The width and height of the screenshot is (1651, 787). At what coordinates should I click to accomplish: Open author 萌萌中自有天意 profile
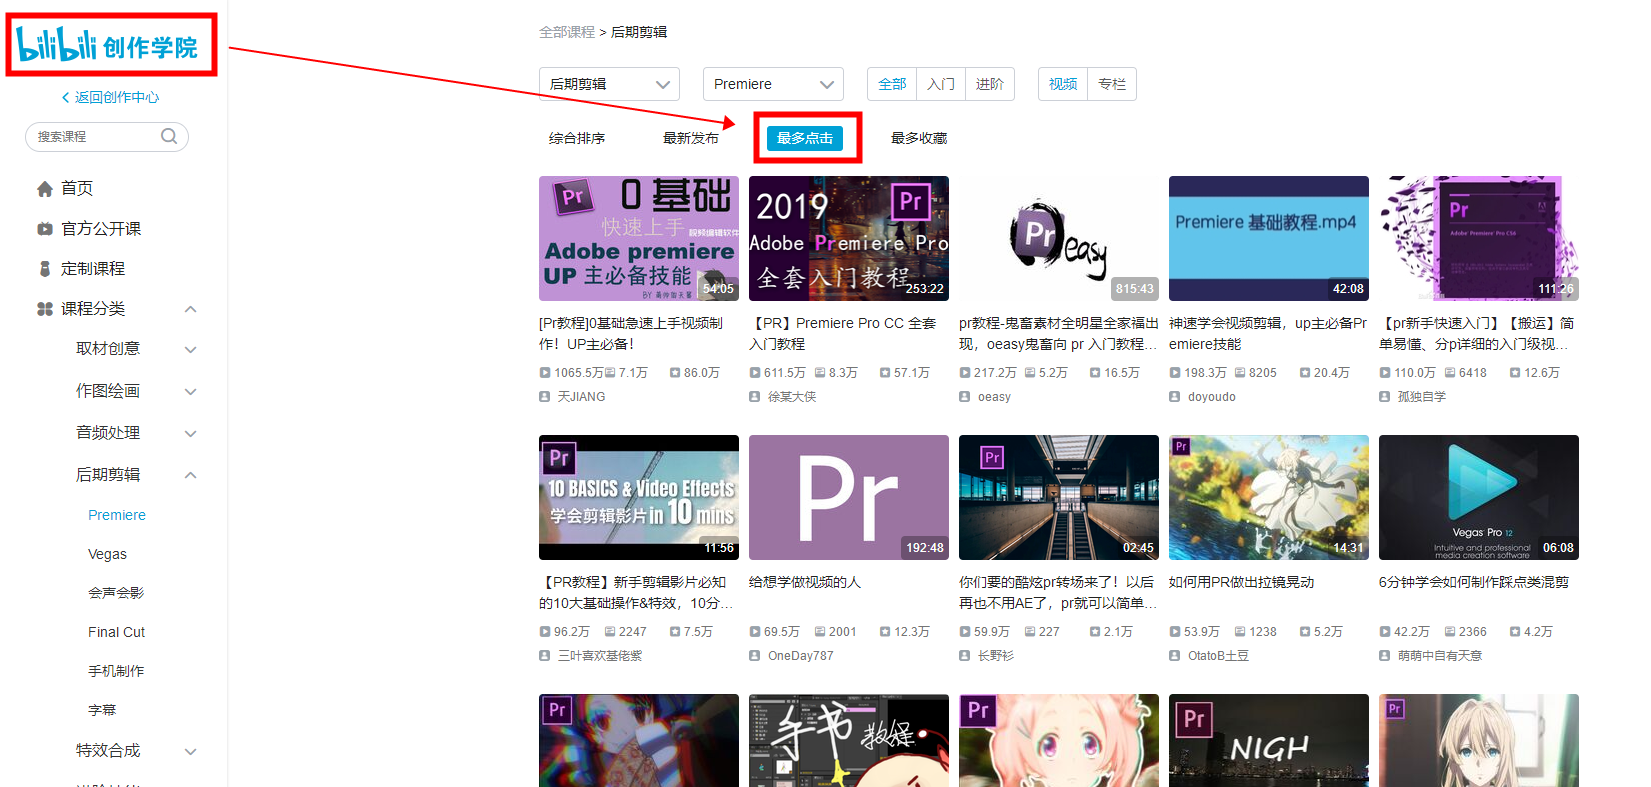pos(1440,656)
